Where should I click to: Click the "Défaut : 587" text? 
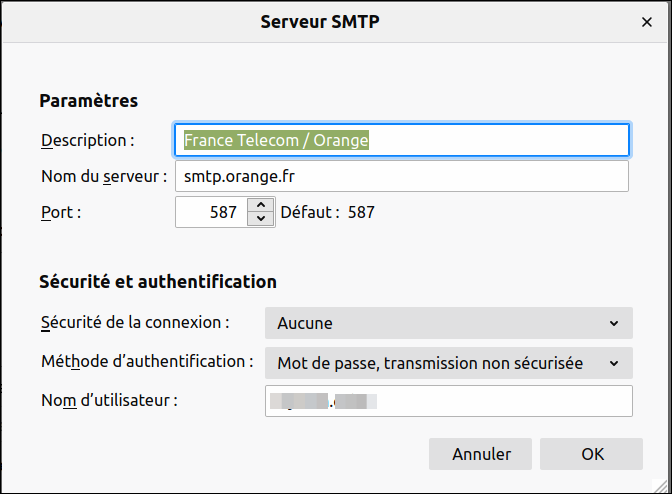coord(328,212)
